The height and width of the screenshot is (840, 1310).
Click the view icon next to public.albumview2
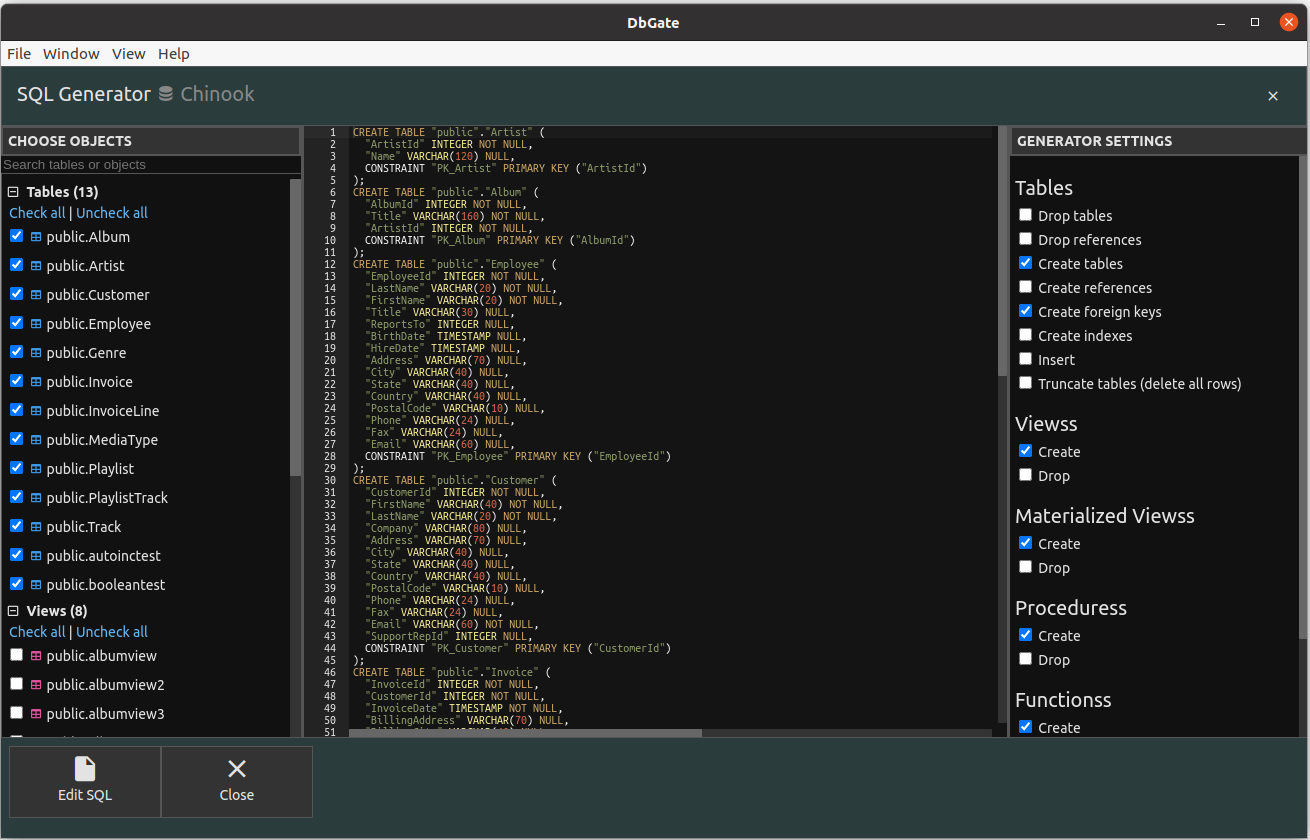tap(36, 685)
